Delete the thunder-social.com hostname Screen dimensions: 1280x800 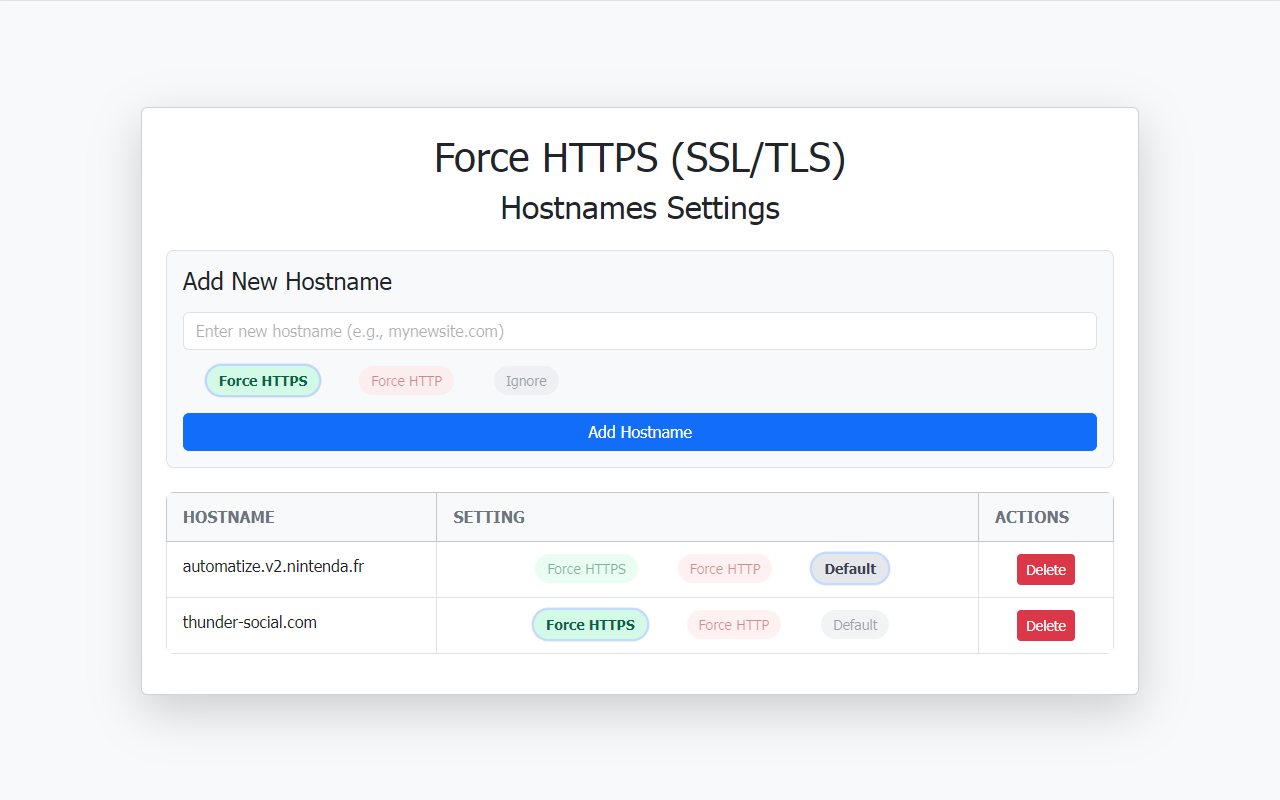(1045, 625)
